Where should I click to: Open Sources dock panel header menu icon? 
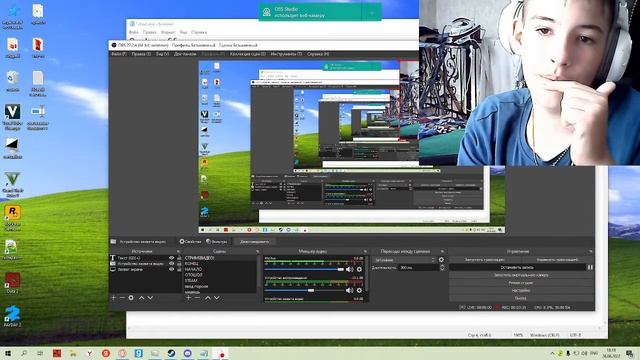pyautogui.click(x=178, y=251)
